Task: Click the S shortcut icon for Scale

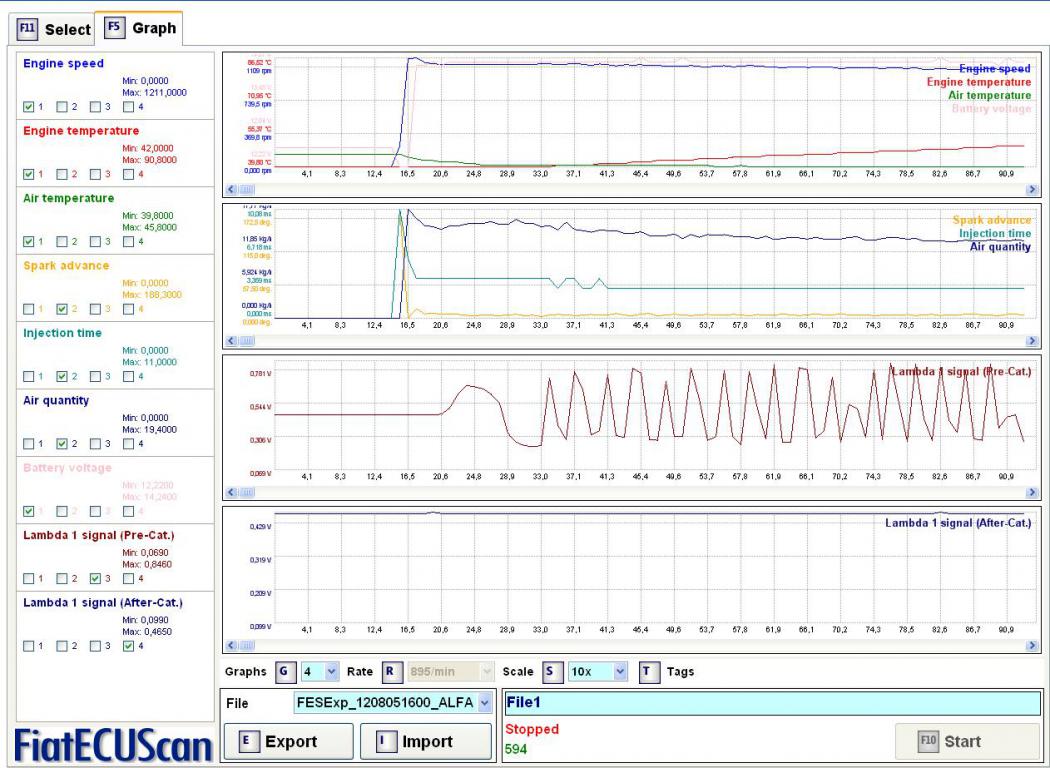Action: tap(550, 672)
